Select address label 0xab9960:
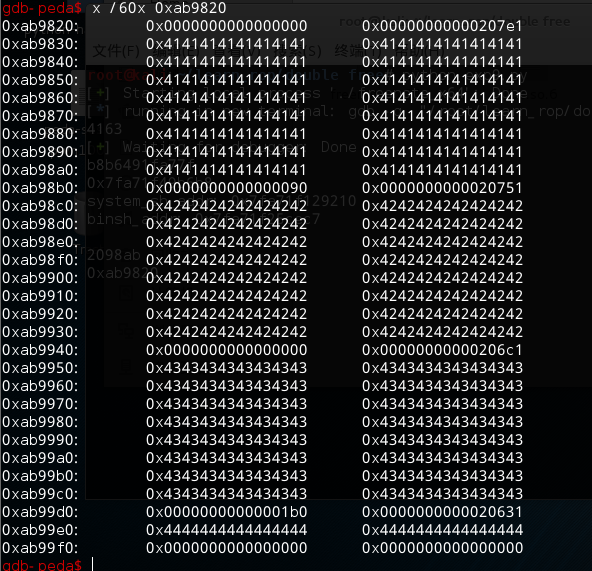The image size is (592, 571). 40,386
